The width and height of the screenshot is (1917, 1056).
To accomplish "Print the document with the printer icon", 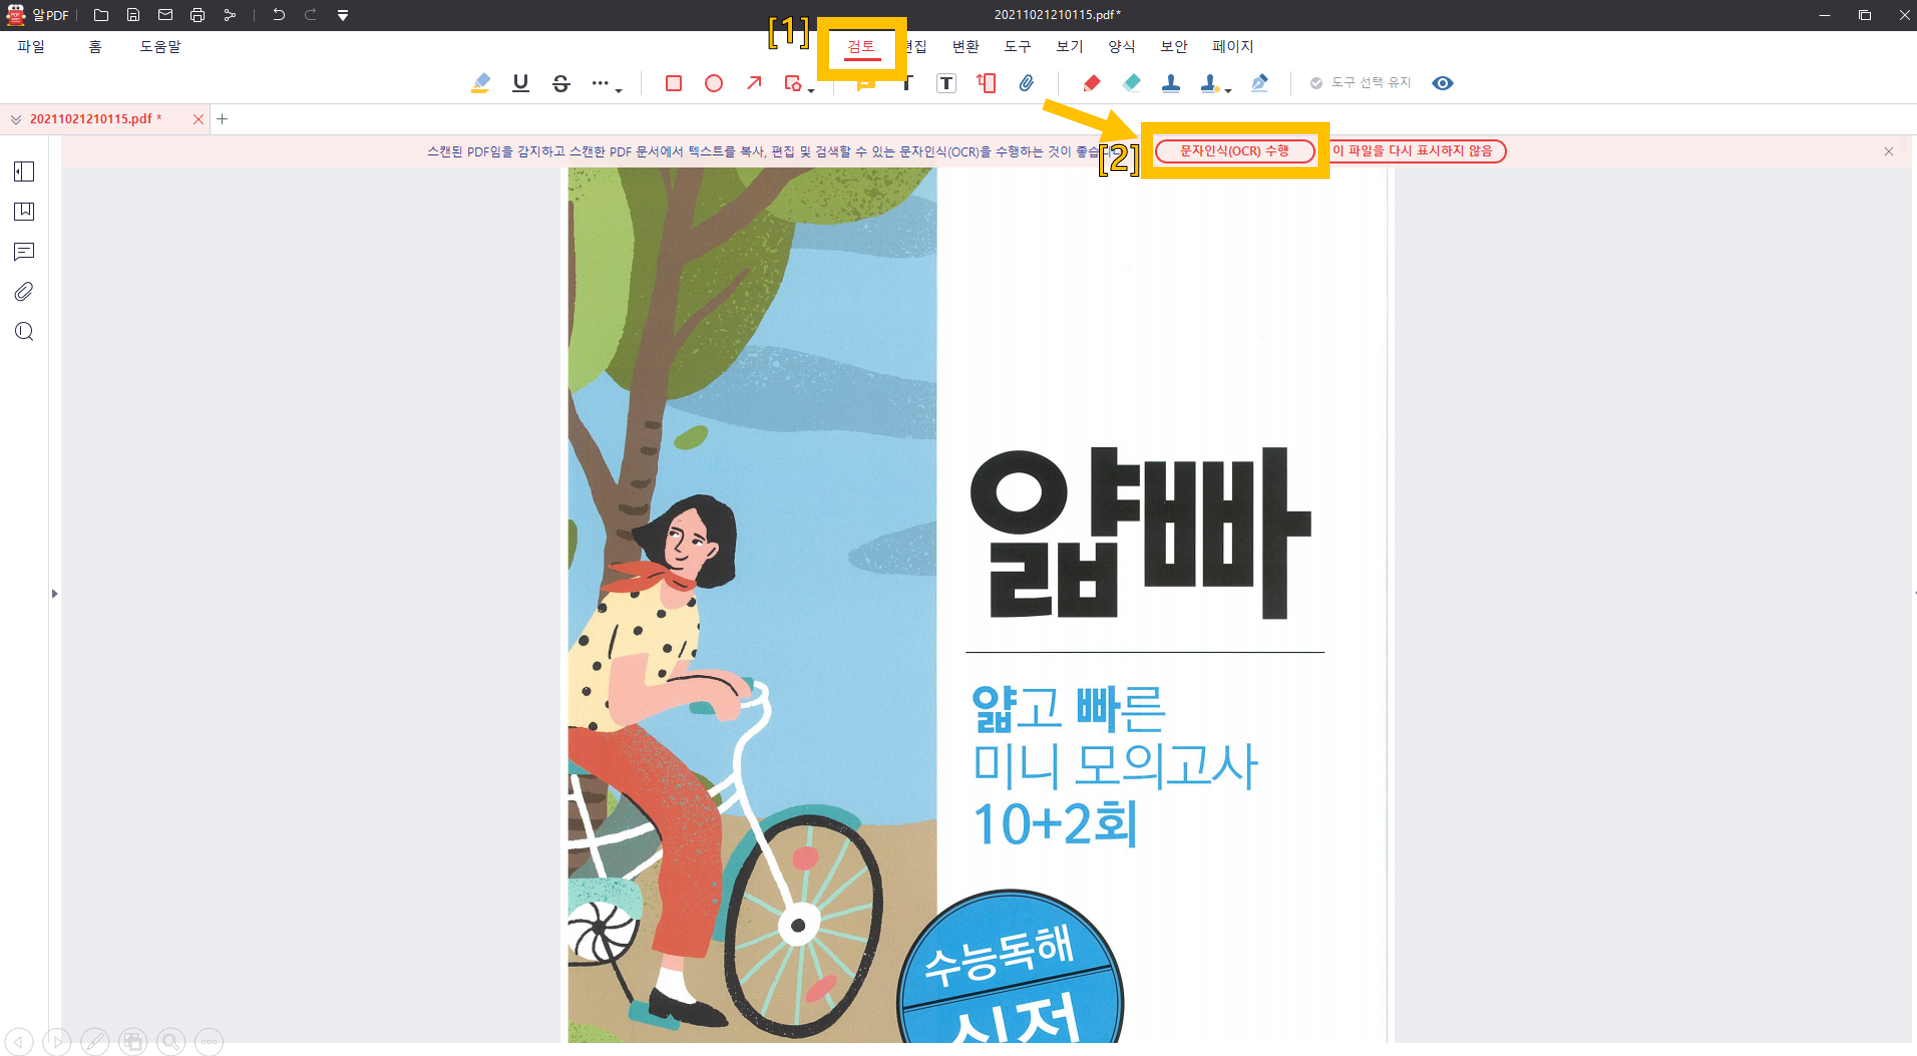I will (x=197, y=15).
